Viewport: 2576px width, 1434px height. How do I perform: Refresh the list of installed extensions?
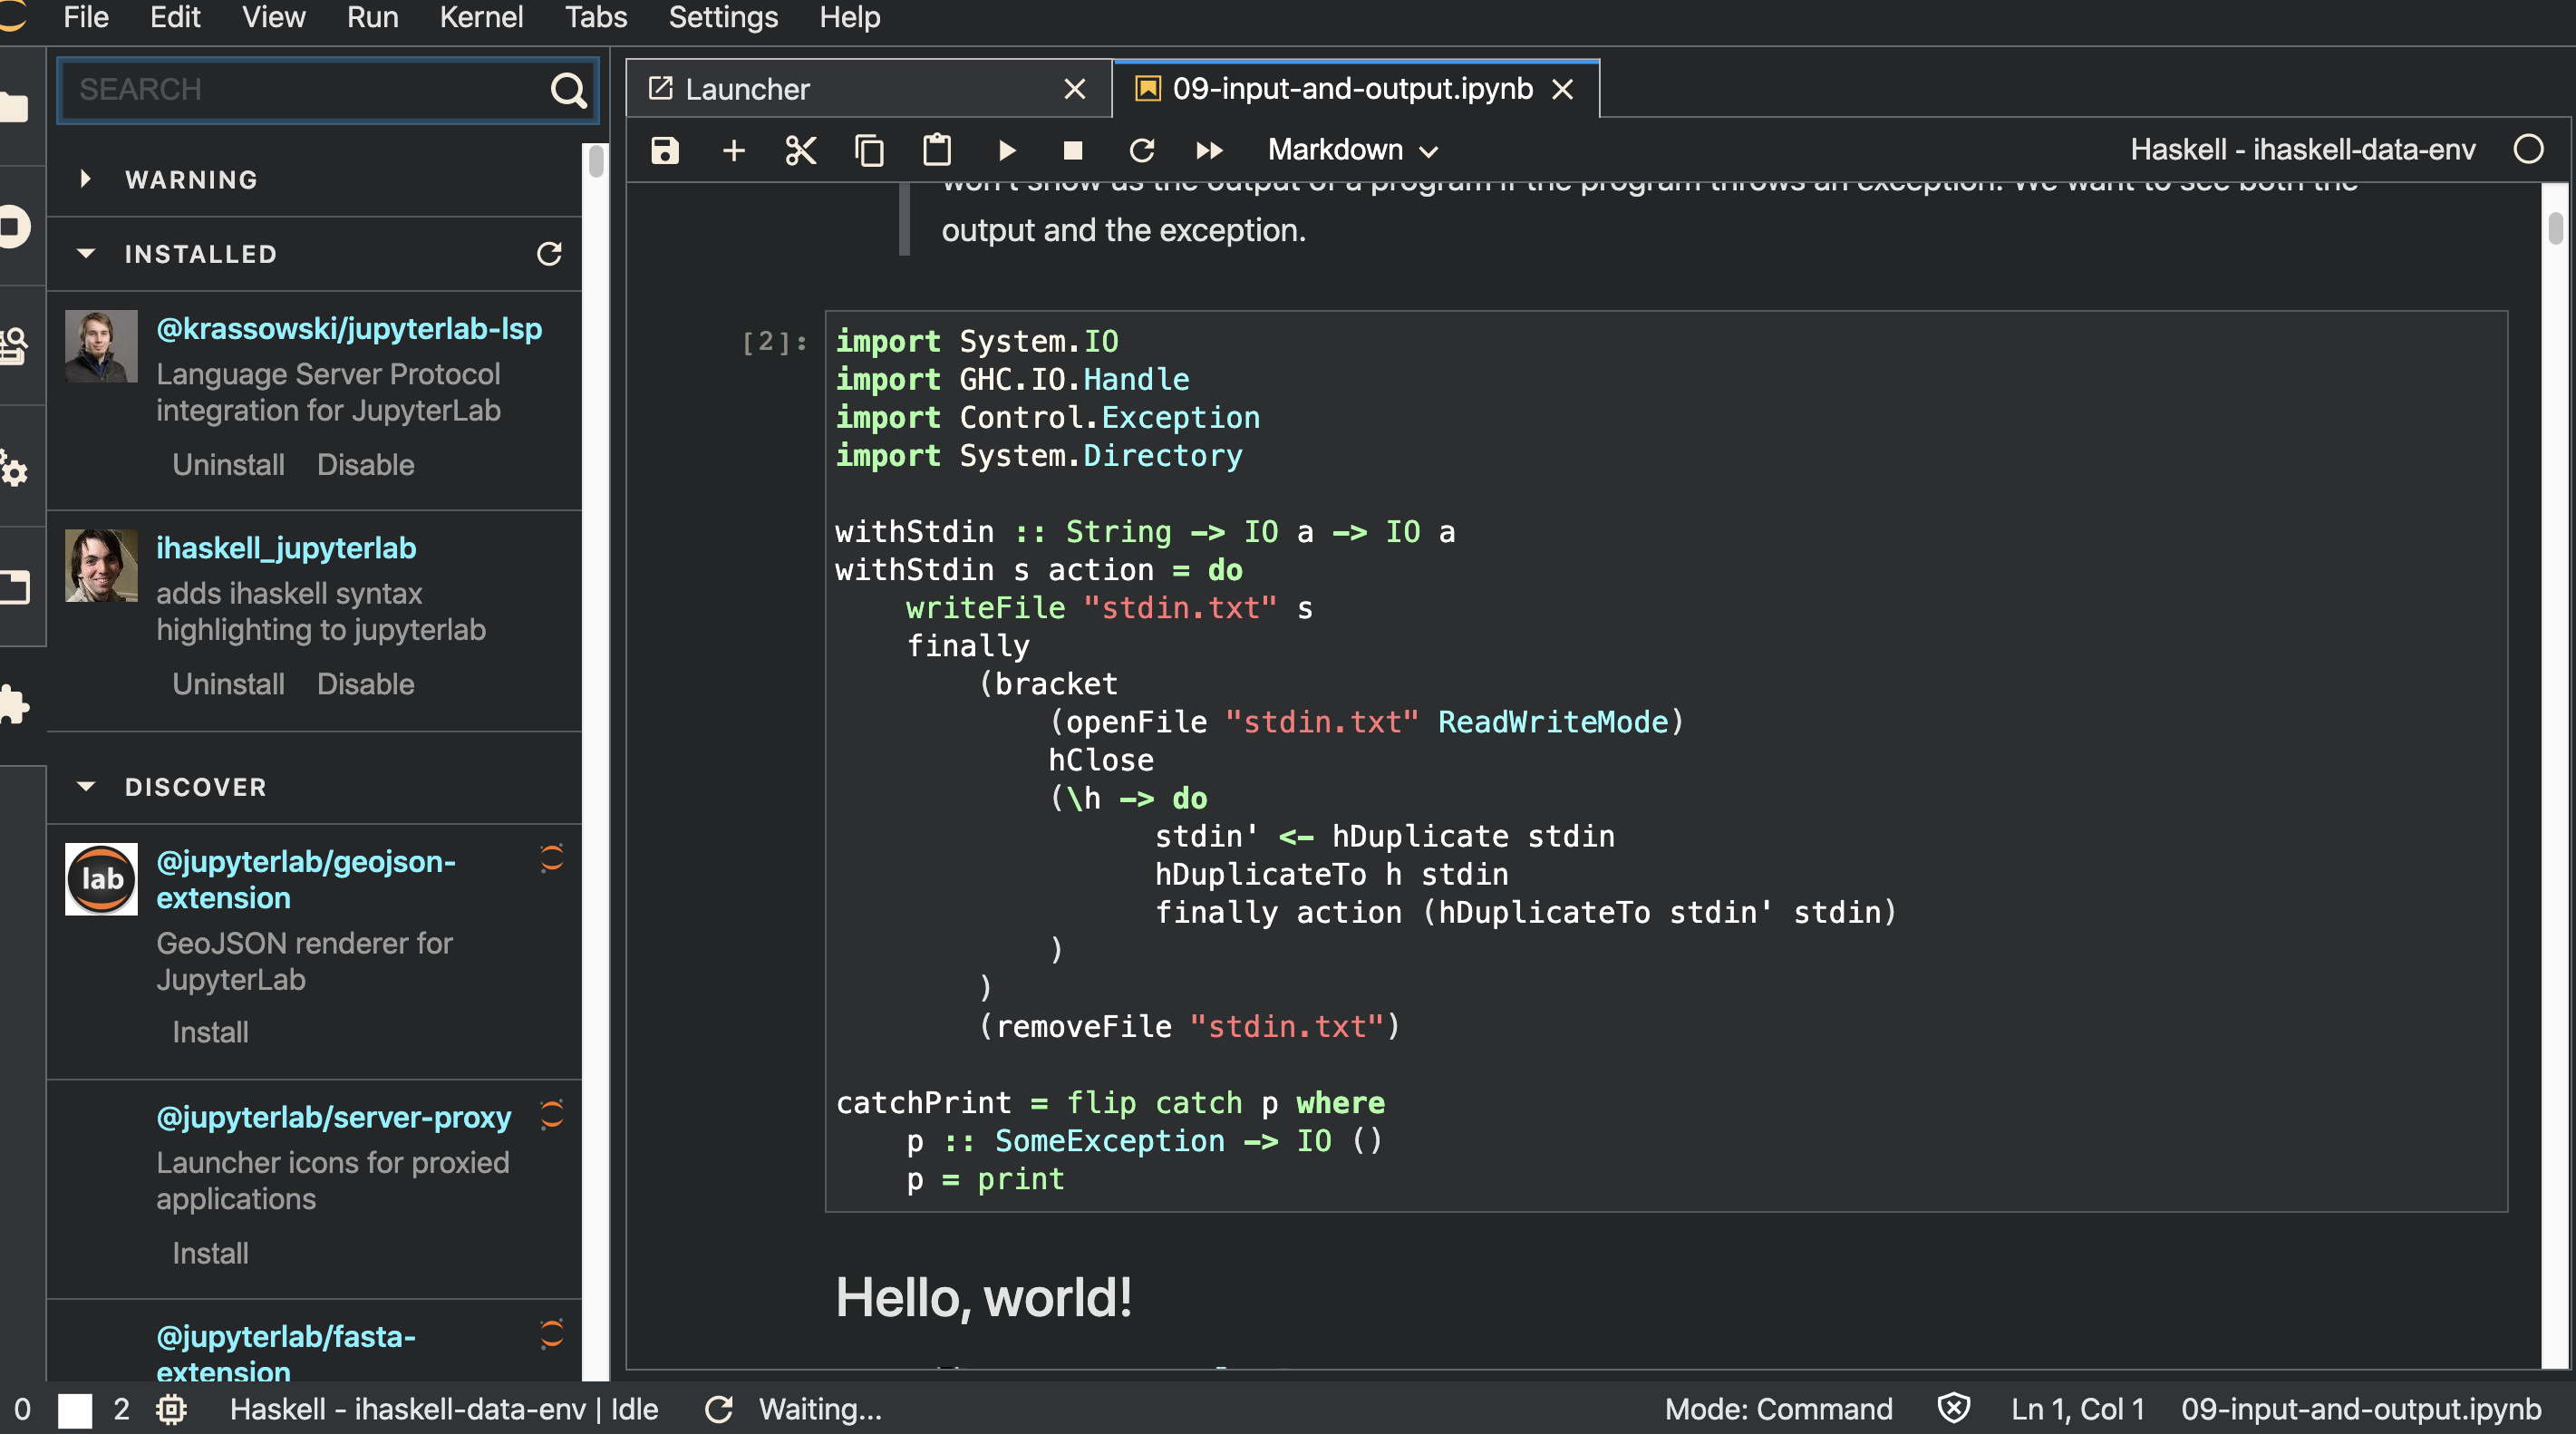tap(549, 254)
